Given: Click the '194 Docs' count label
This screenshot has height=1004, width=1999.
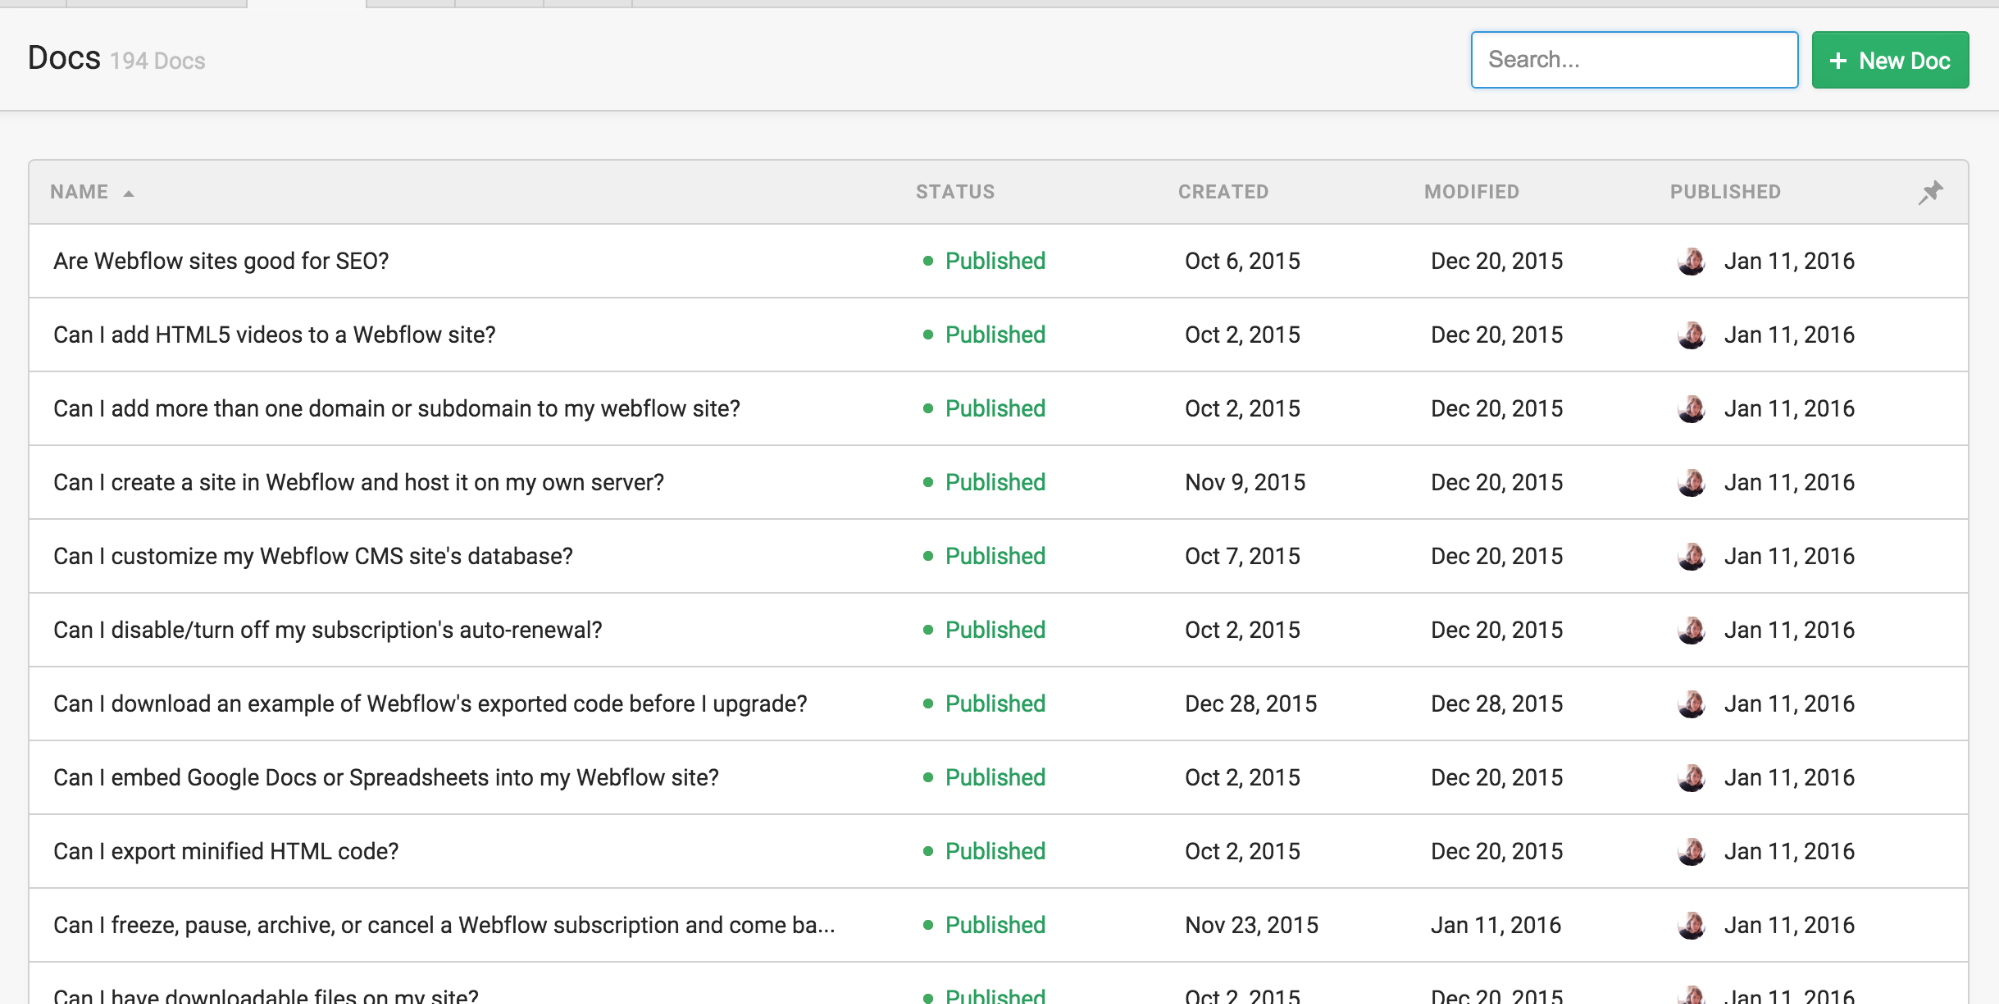Looking at the screenshot, I should pyautogui.click(x=157, y=61).
